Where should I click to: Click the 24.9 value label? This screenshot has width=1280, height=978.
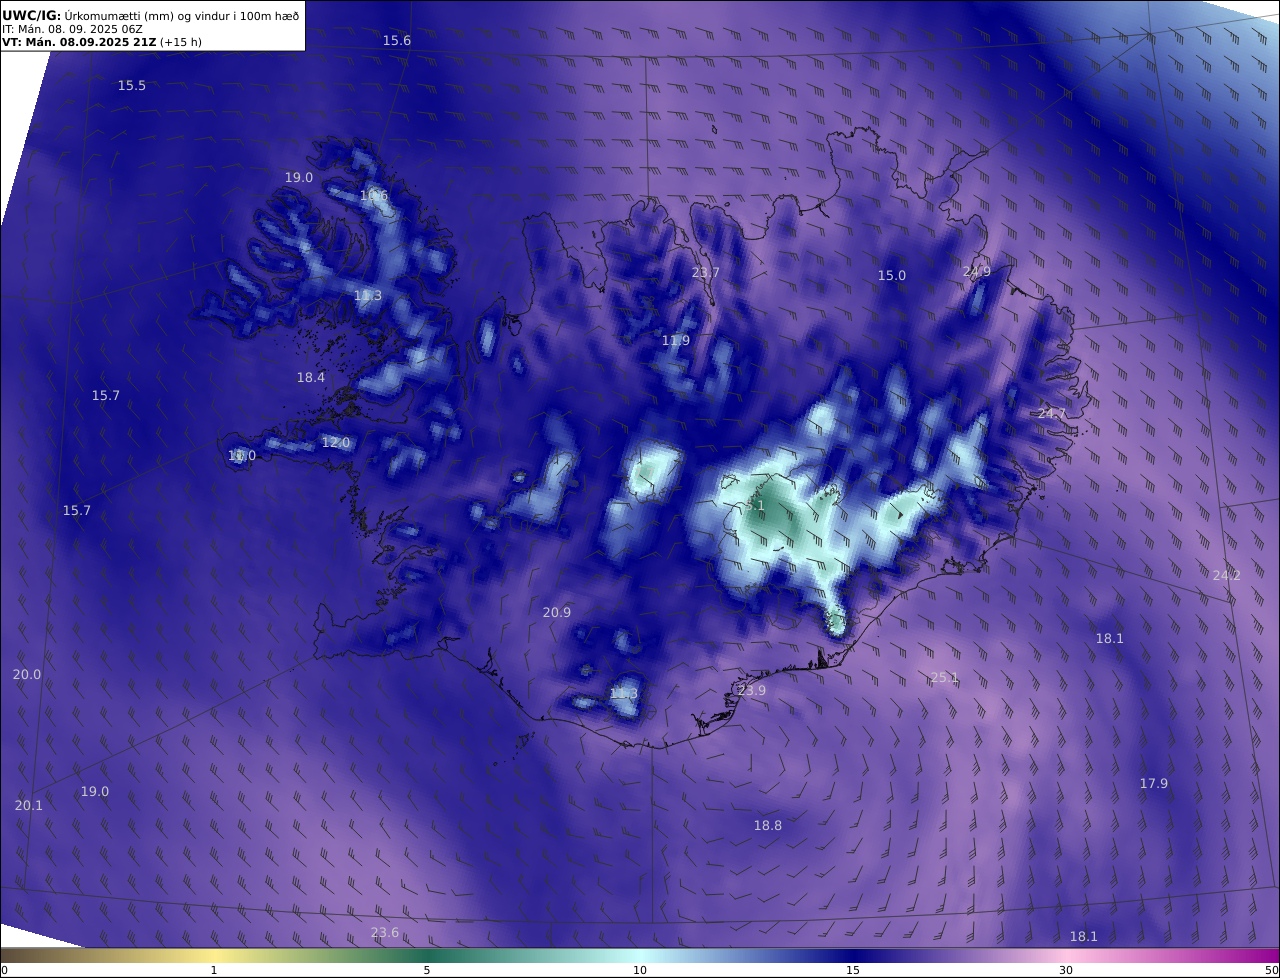(977, 272)
